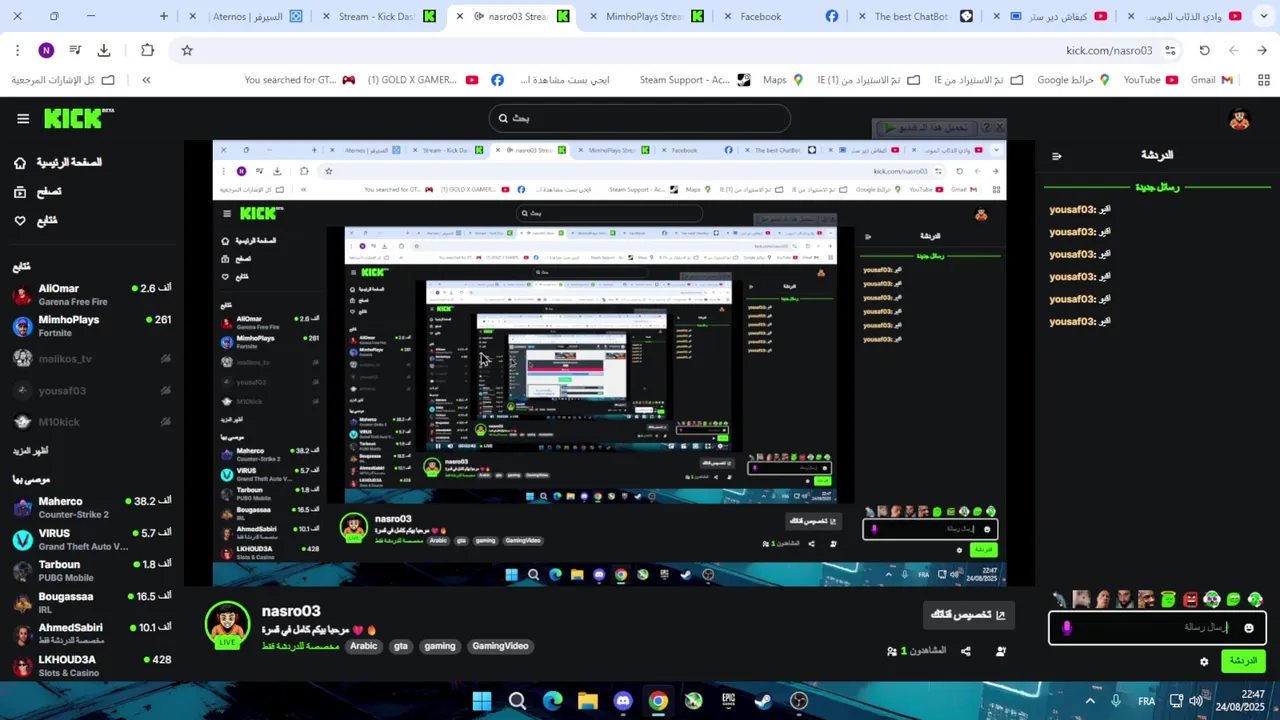Open MimhoPlays channel in sidebar
This screenshot has width=1280, height=720.
pyautogui.click(x=92, y=326)
